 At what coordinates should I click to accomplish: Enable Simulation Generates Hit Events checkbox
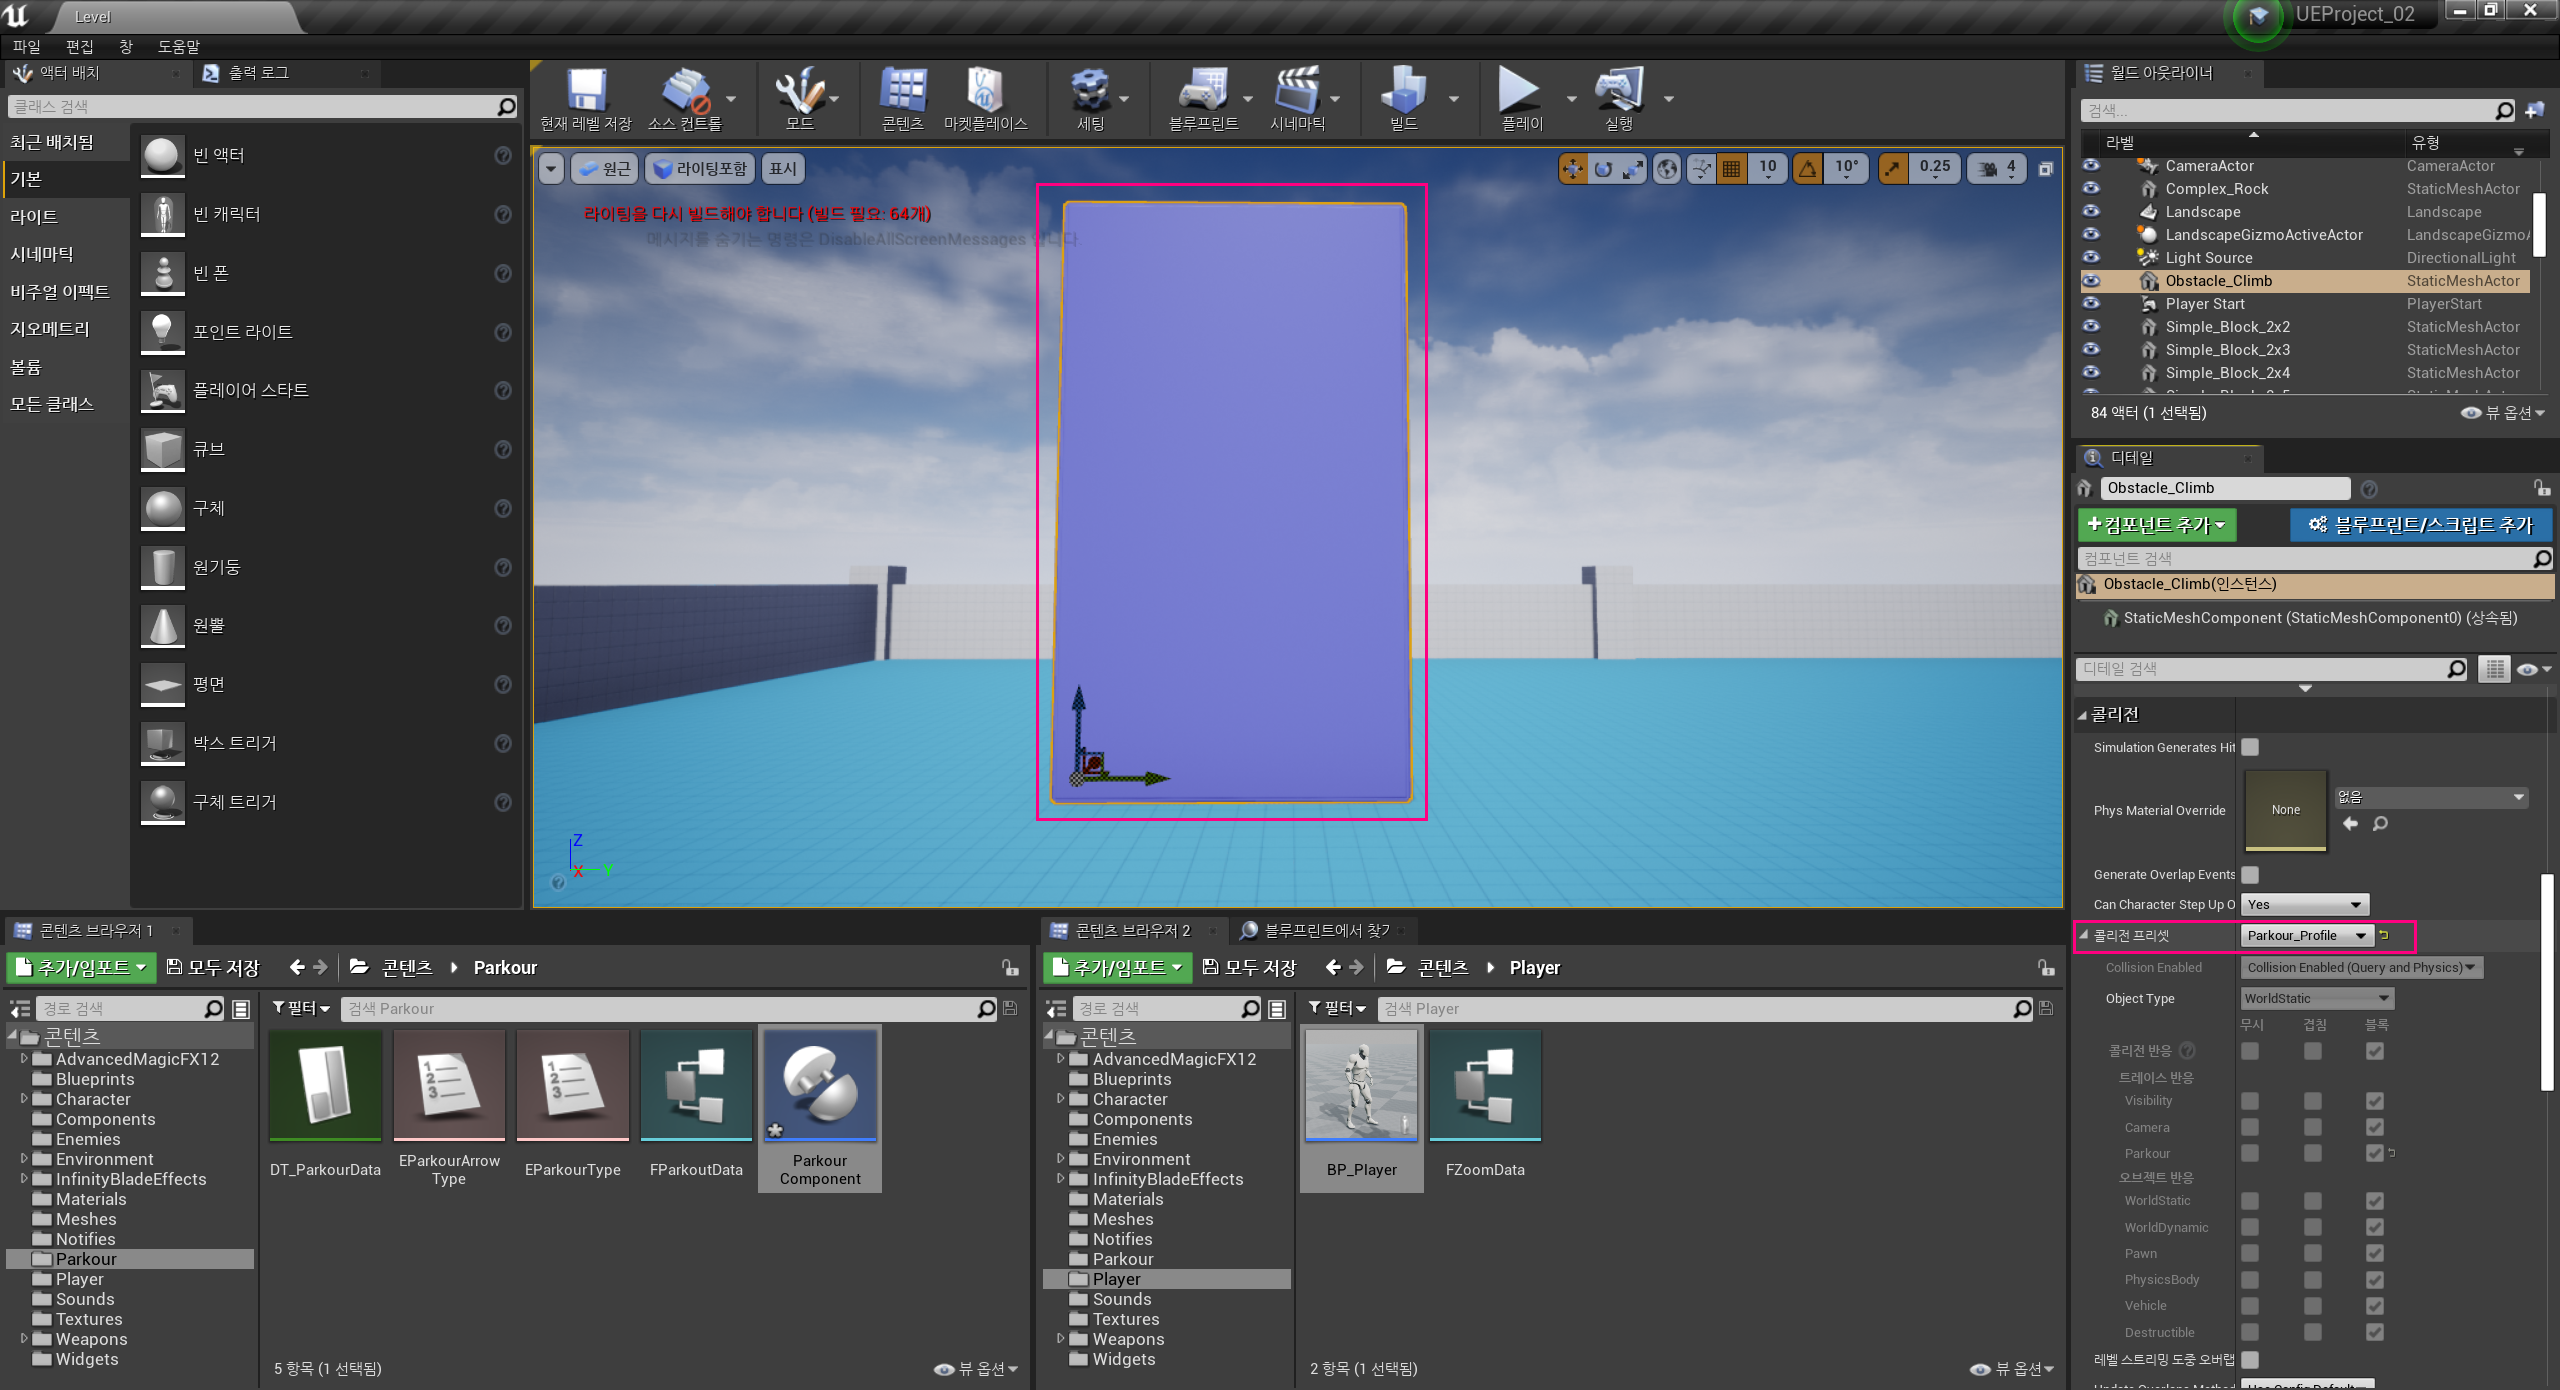coord(2250,747)
